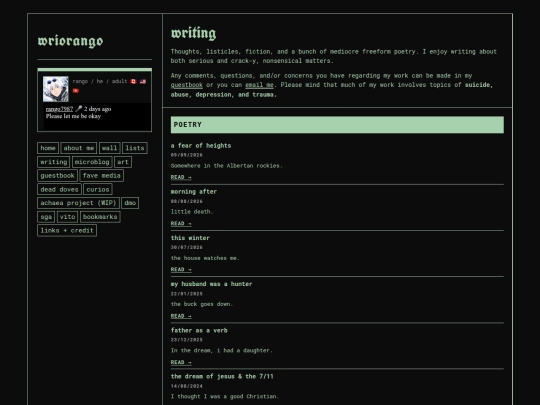Open the sga page
Image resolution: width=540 pixels, height=405 pixels.
pyautogui.click(x=46, y=217)
